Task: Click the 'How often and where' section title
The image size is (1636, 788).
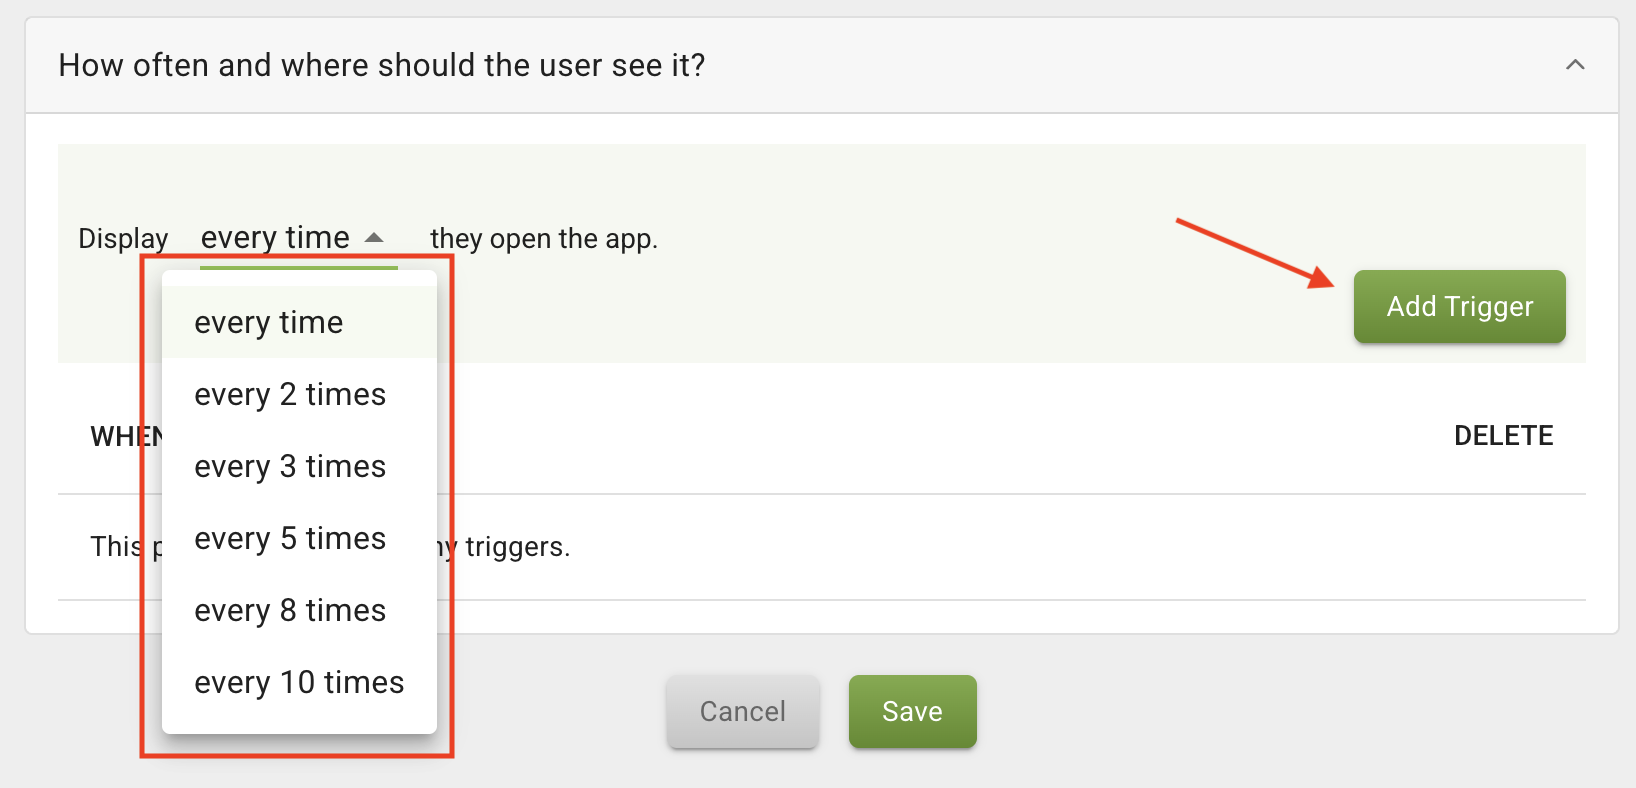Action: pos(382,65)
